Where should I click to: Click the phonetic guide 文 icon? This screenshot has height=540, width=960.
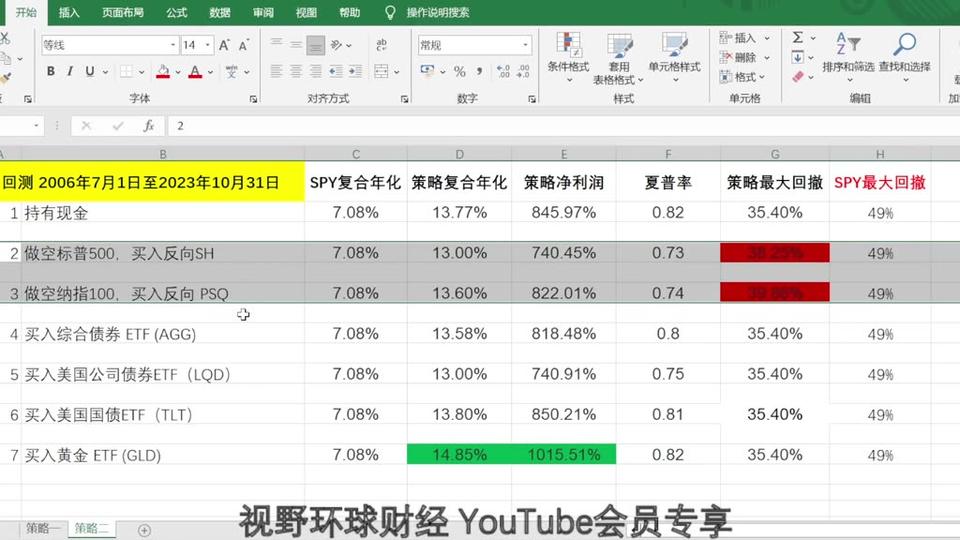[x=231, y=72]
